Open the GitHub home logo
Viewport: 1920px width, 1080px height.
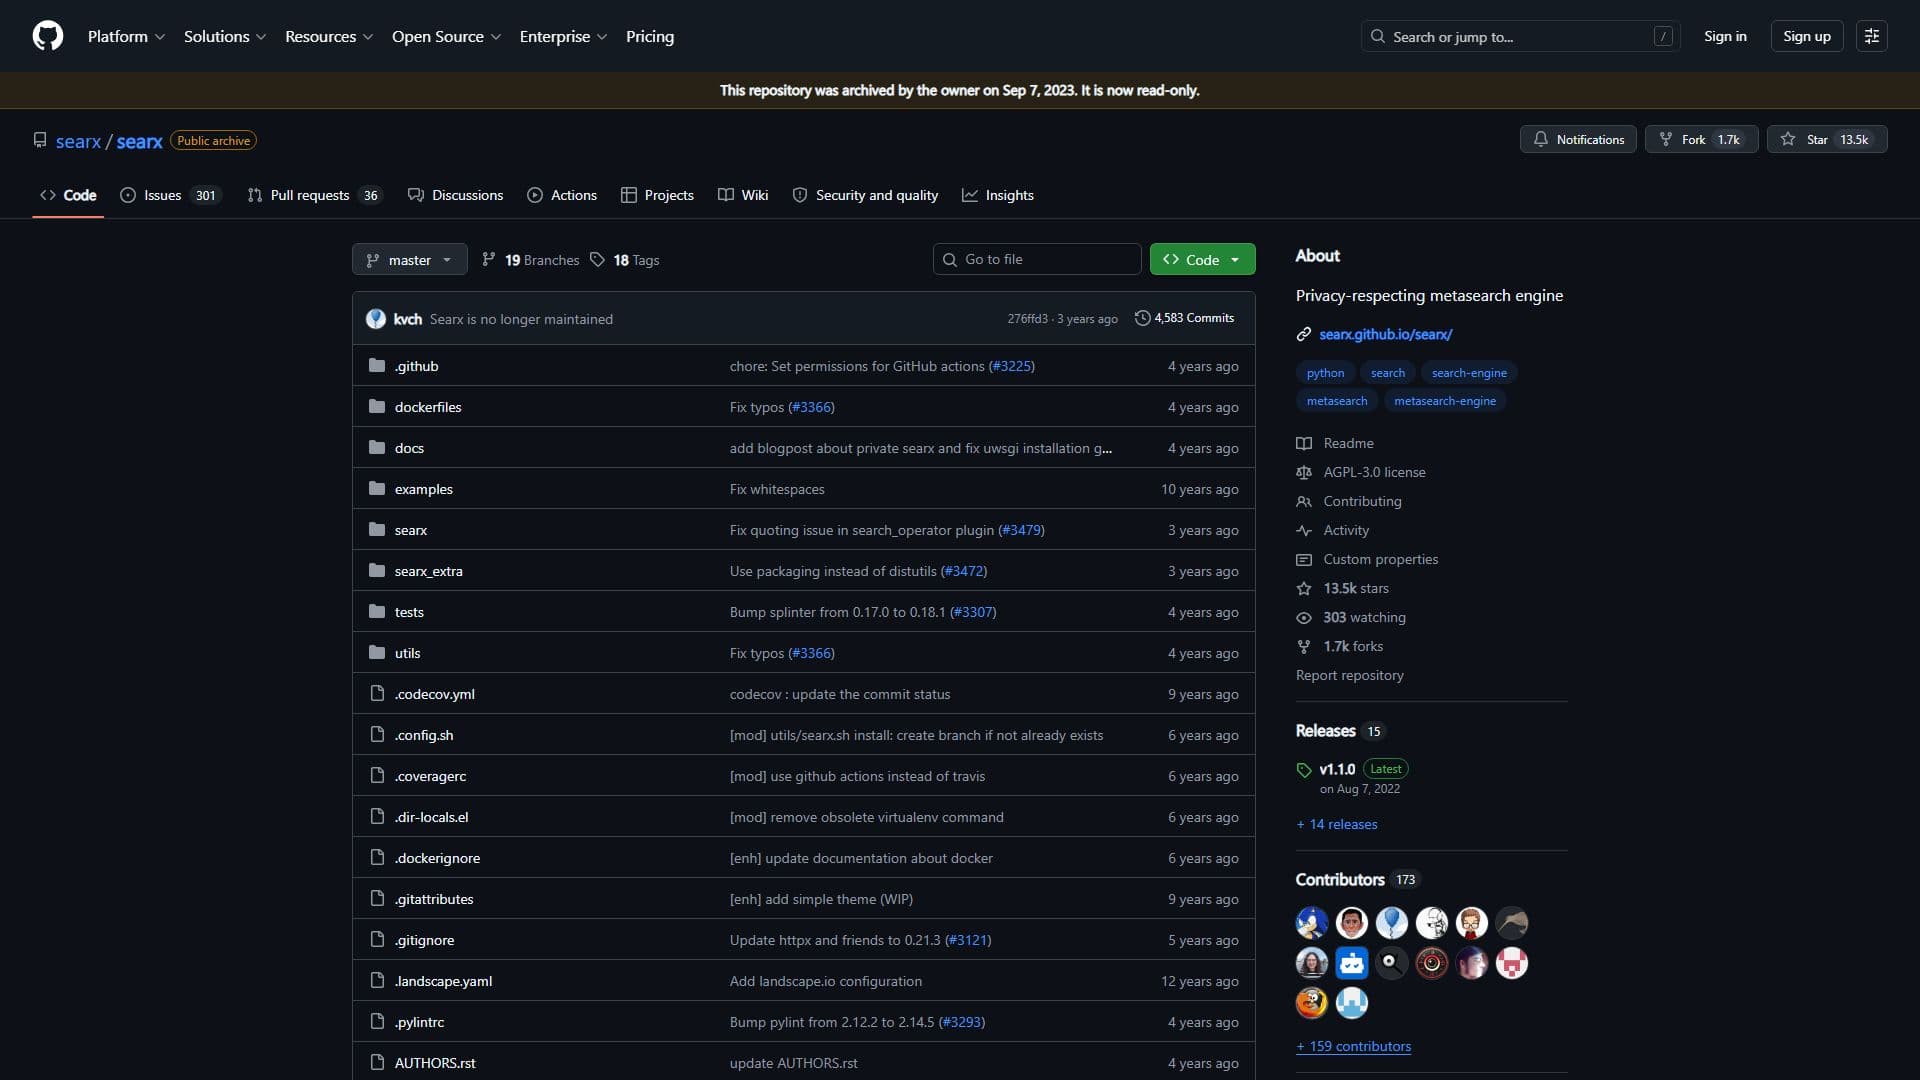48,36
